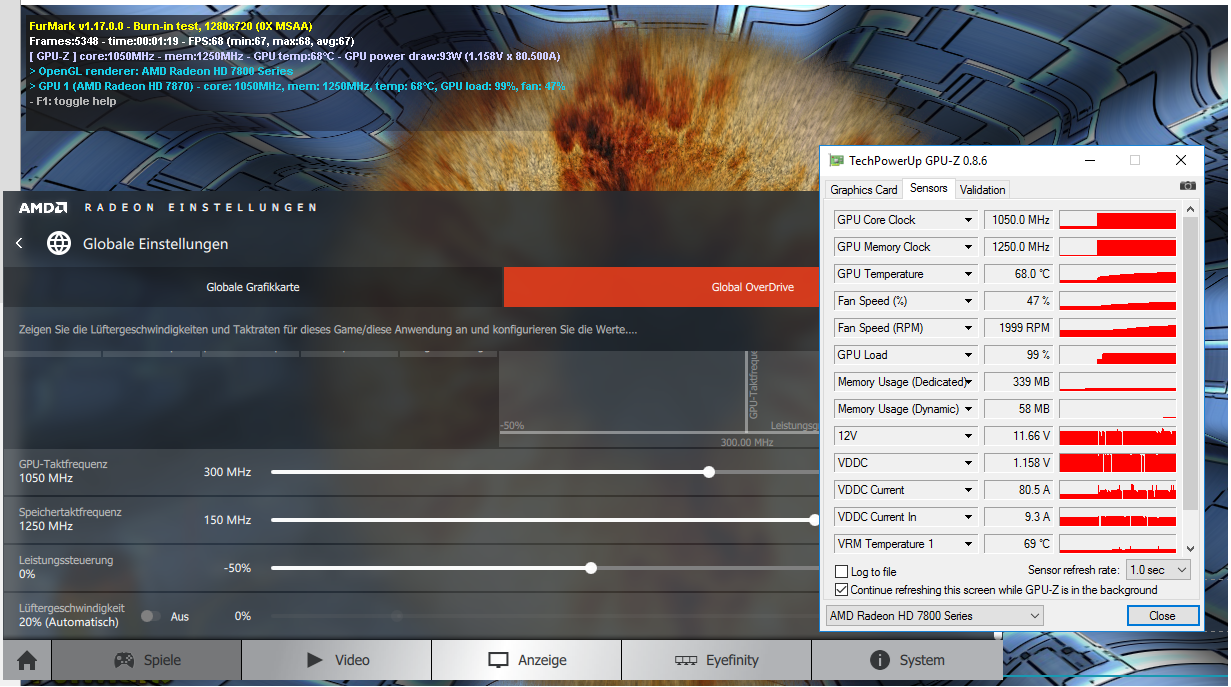Screen dimensions: 1231x687
Task: Click the gamepad icon on Spiele
Action: click(x=124, y=660)
